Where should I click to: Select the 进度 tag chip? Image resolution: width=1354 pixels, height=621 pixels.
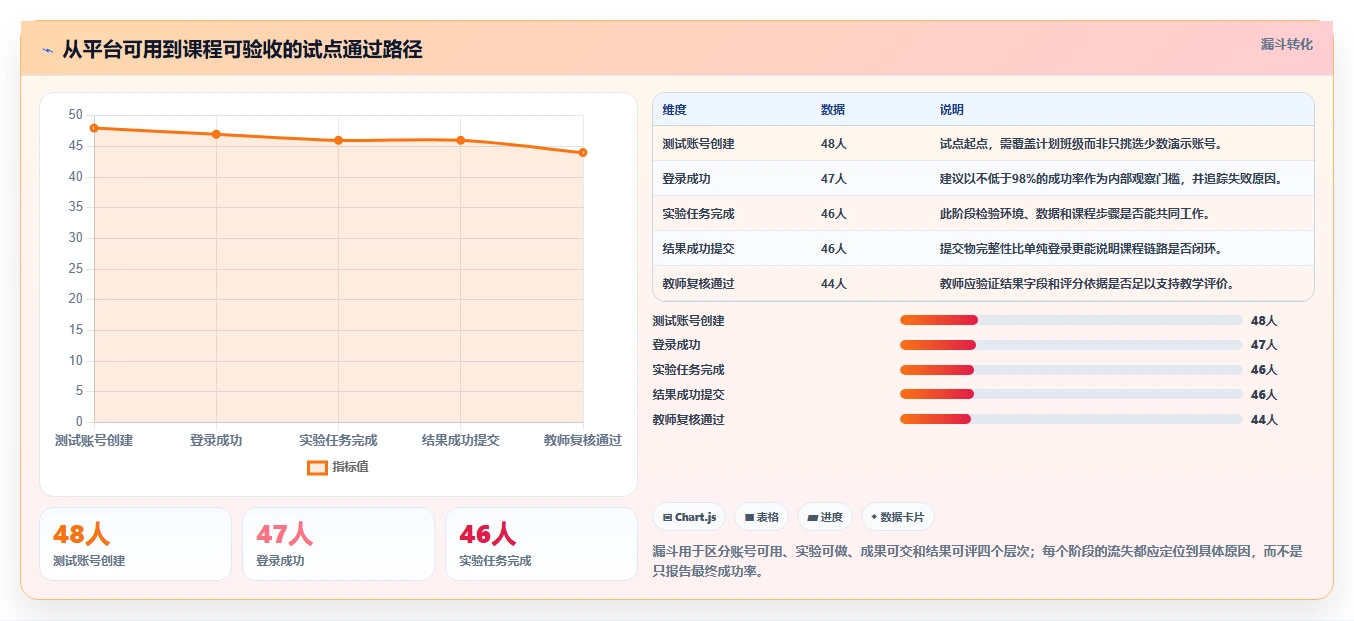825,517
